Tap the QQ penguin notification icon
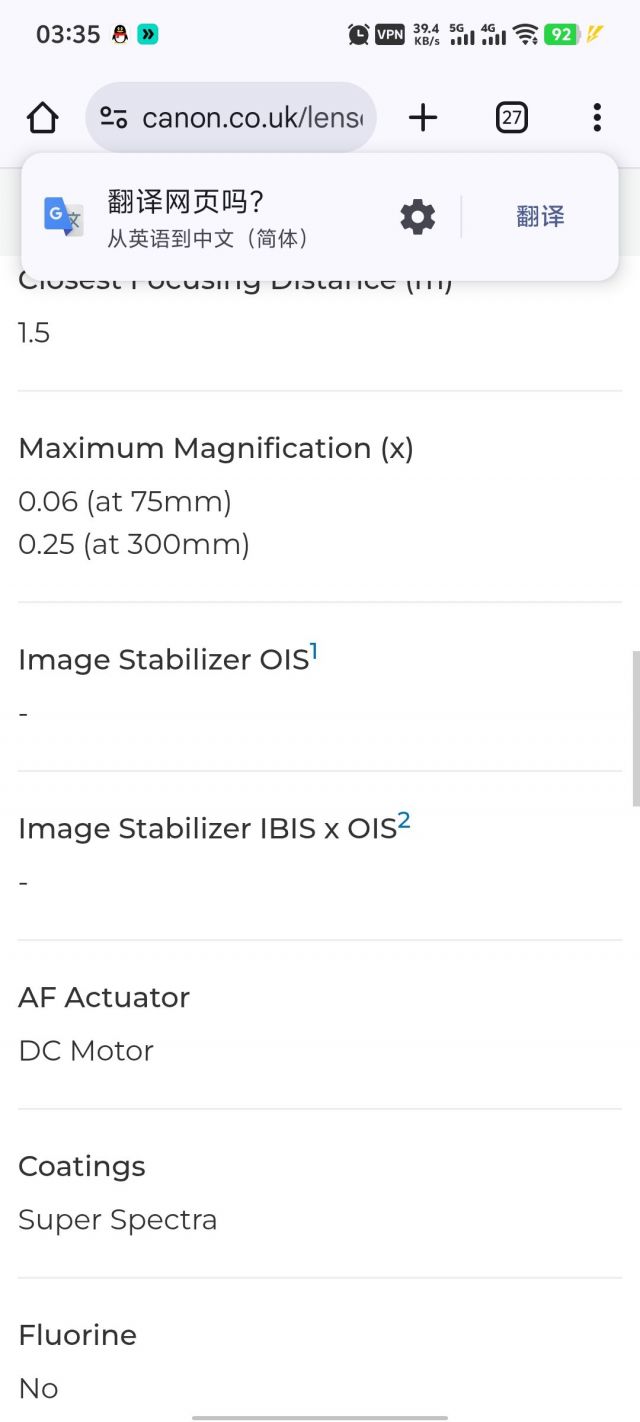Screen dimensions: 640x1422 [x=120, y=34]
